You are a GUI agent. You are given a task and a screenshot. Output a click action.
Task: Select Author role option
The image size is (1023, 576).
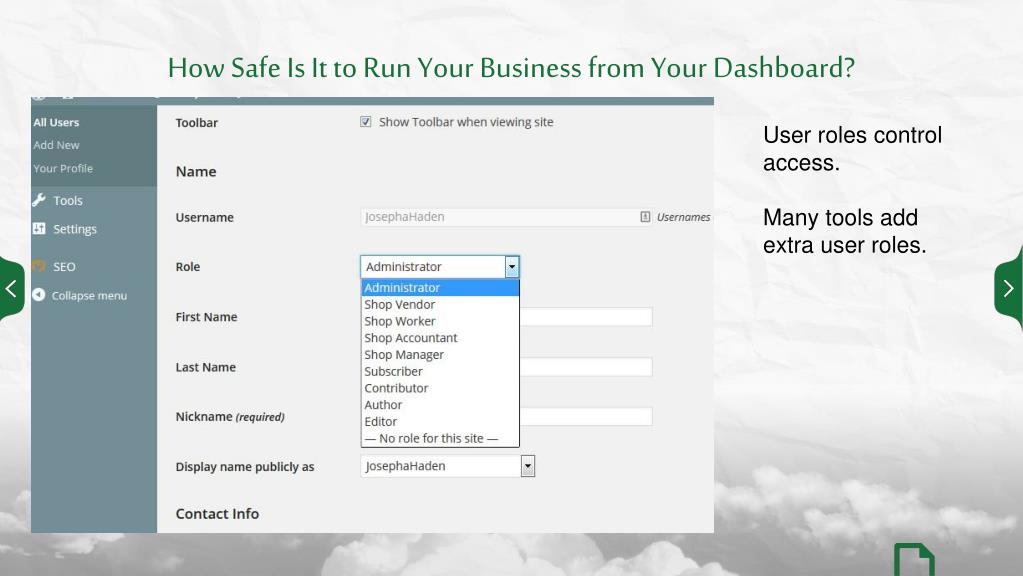pyautogui.click(x=440, y=405)
